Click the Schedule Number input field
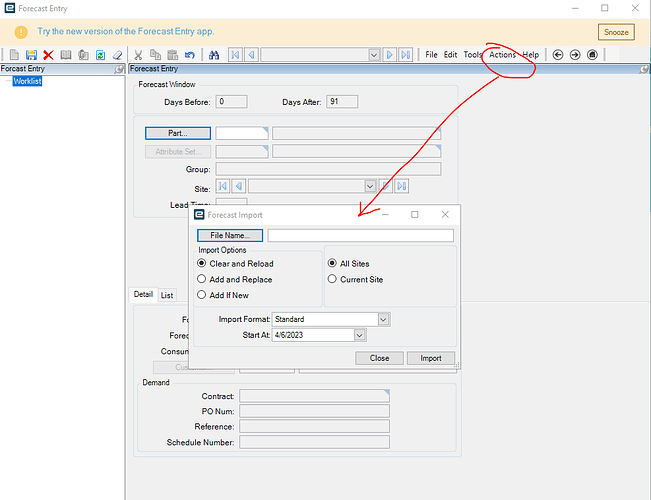651x500 pixels. [x=314, y=442]
